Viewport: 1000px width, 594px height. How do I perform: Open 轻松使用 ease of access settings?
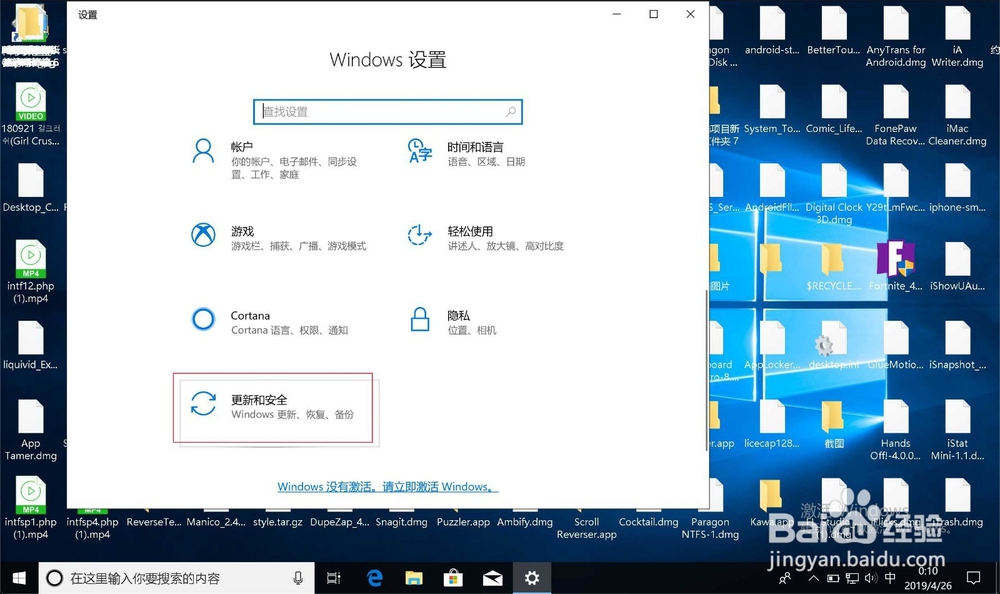pyautogui.click(x=485, y=238)
